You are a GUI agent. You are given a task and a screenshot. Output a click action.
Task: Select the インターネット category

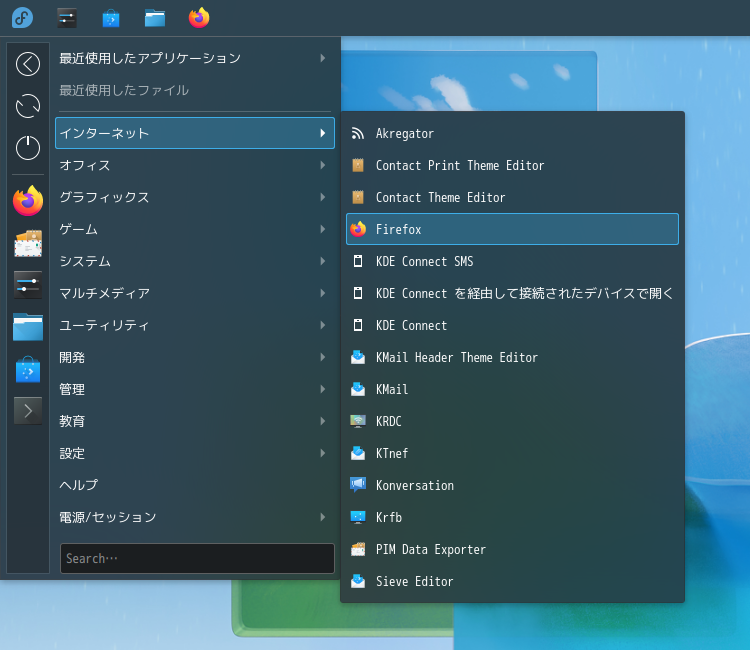pyautogui.click(x=195, y=133)
